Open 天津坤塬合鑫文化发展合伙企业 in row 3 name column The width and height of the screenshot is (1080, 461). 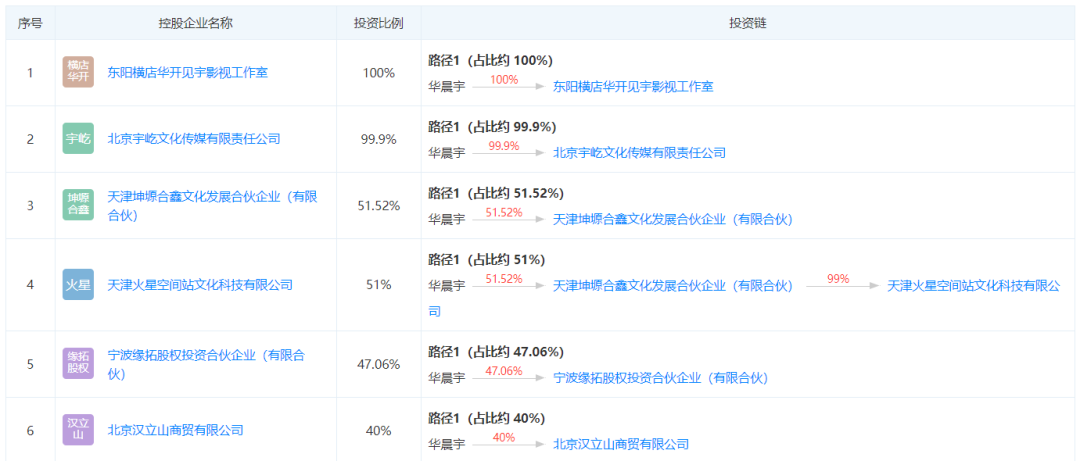point(212,205)
